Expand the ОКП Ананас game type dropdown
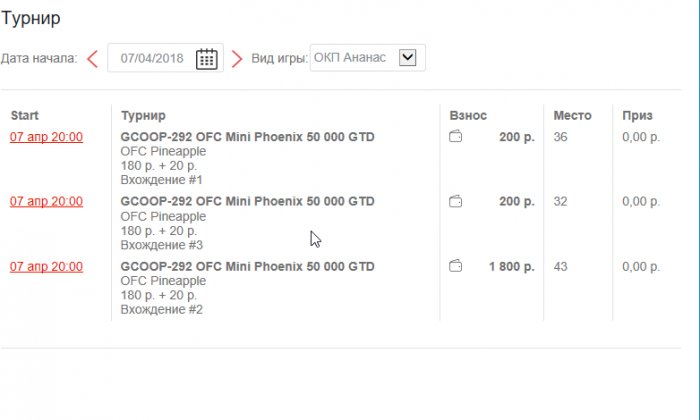Viewport: 700px width, 420px height. coord(407,58)
